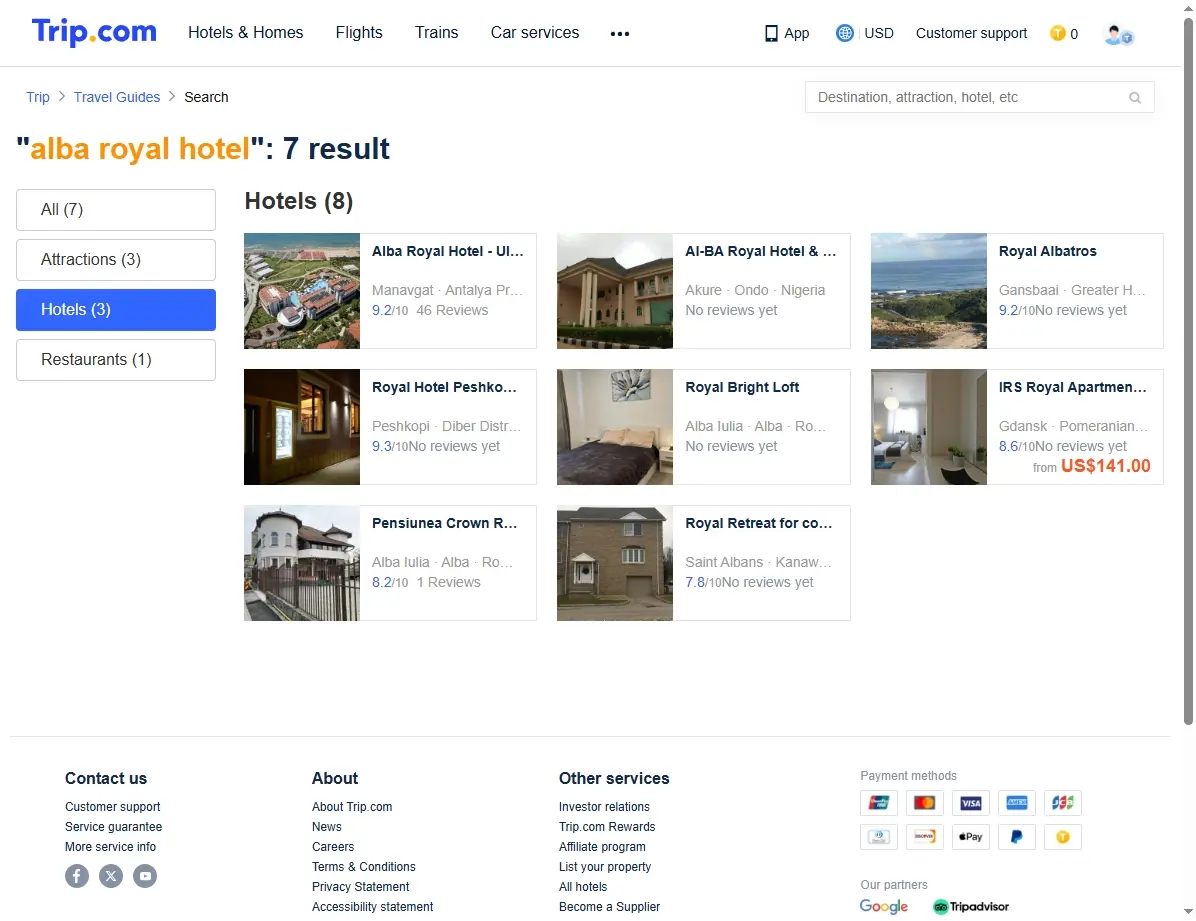
Task: Open the News footer link
Action: pos(326,826)
